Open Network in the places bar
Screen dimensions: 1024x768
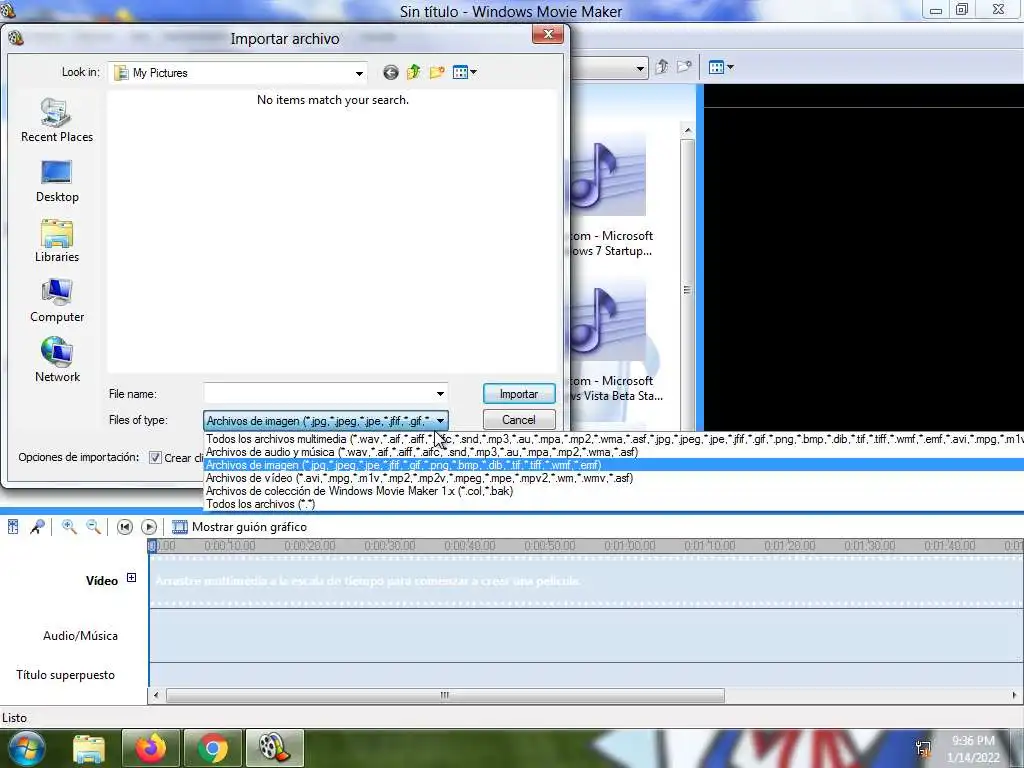click(x=57, y=360)
